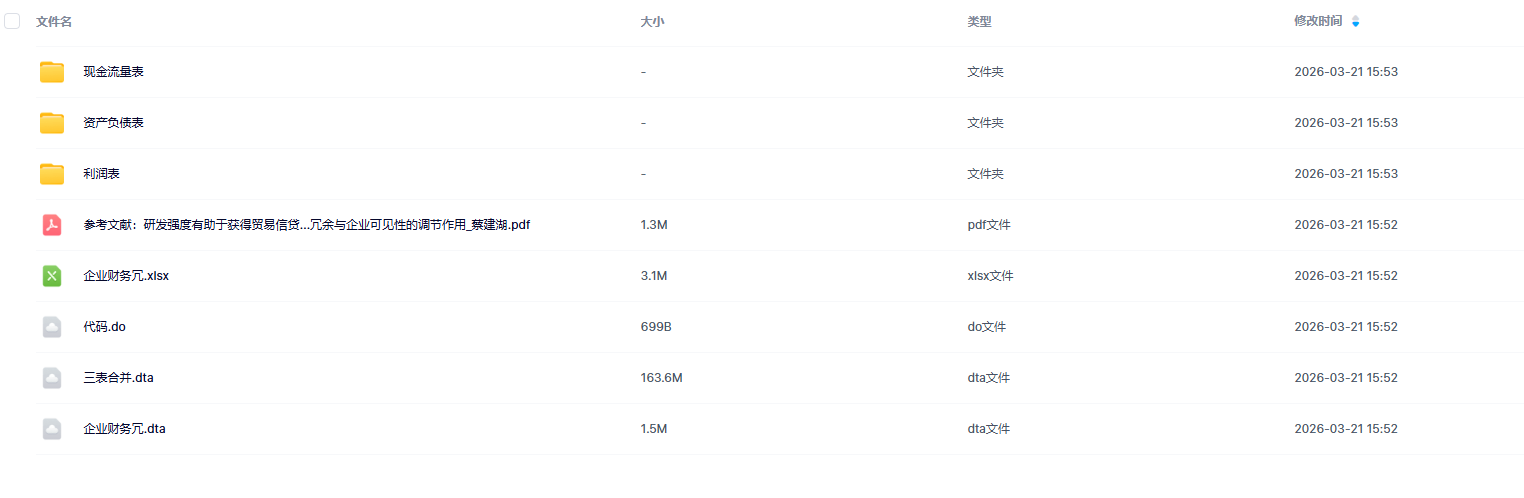The image size is (1524, 498).
Task: Click the 文件名 column header
Action: coord(54,21)
